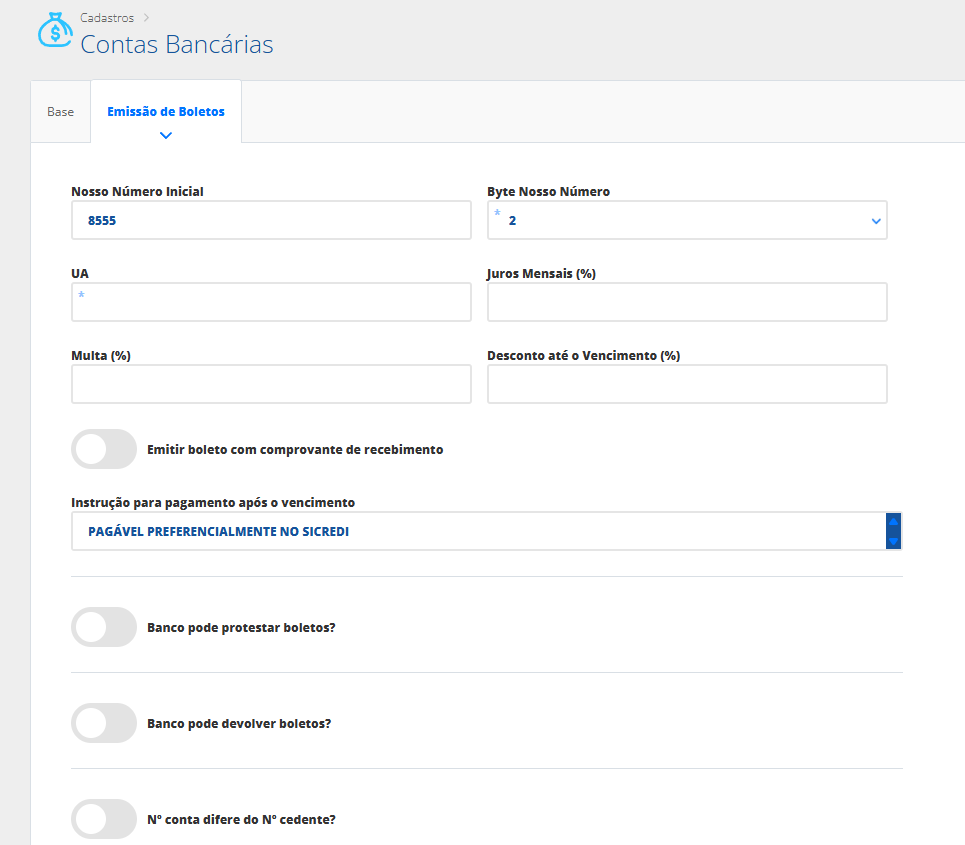Open the Byte Nosso Número dropdown
This screenshot has height=845, width=965.
(686, 220)
